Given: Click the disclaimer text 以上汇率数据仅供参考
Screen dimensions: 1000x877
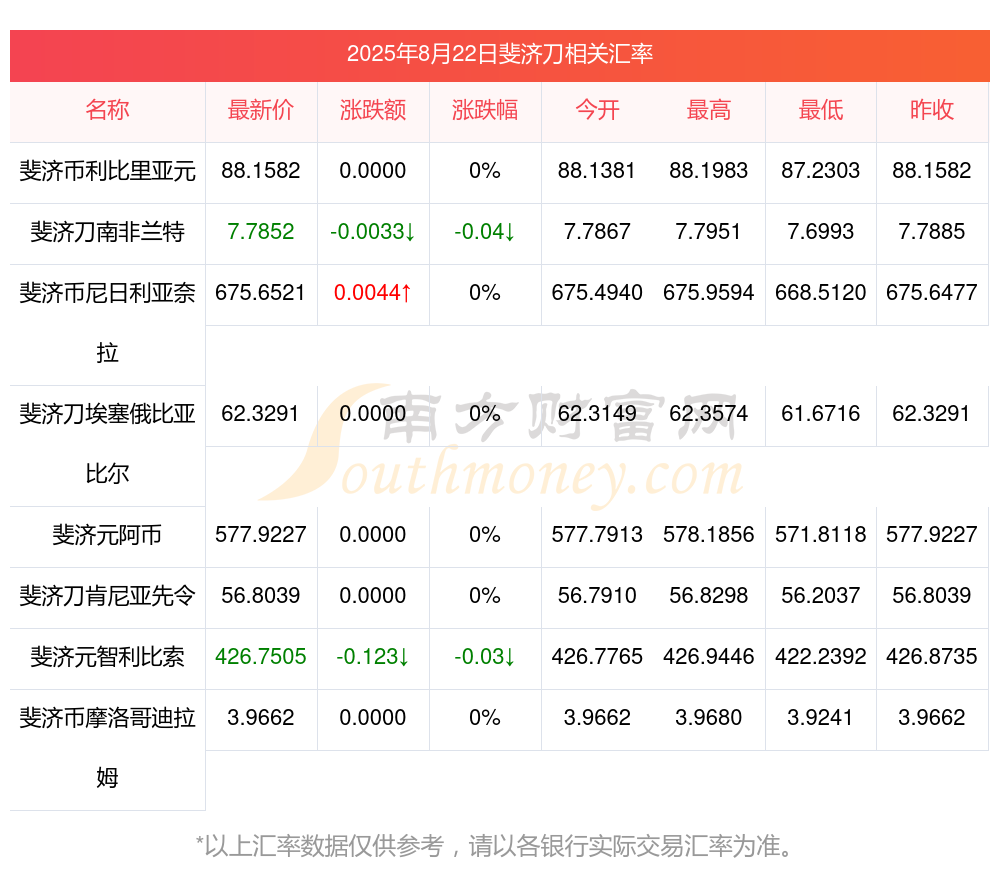Looking at the screenshot, I should tap(324, 846).
